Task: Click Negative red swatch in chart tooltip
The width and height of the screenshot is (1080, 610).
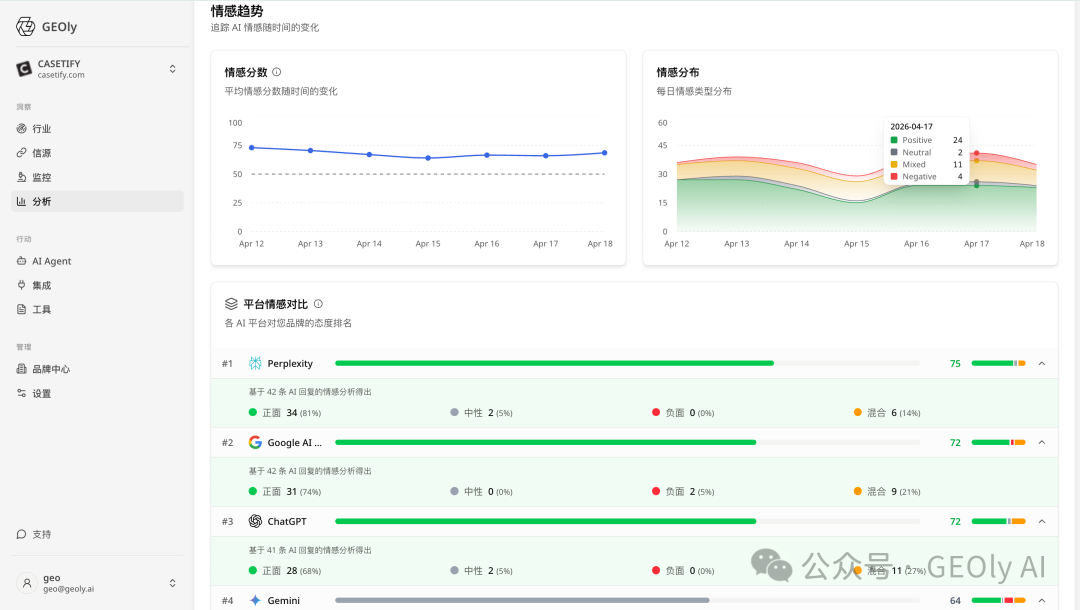Action: click(894, 176)
